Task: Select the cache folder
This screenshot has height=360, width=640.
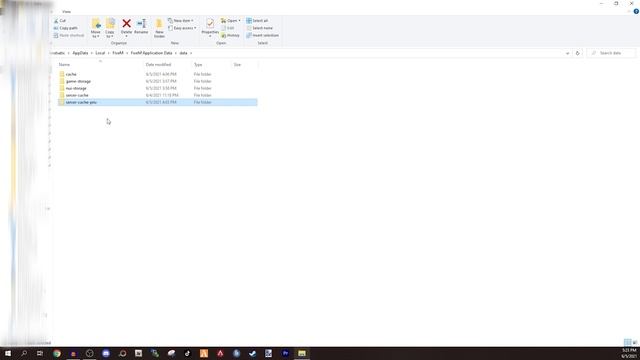Action: point(158,74)
